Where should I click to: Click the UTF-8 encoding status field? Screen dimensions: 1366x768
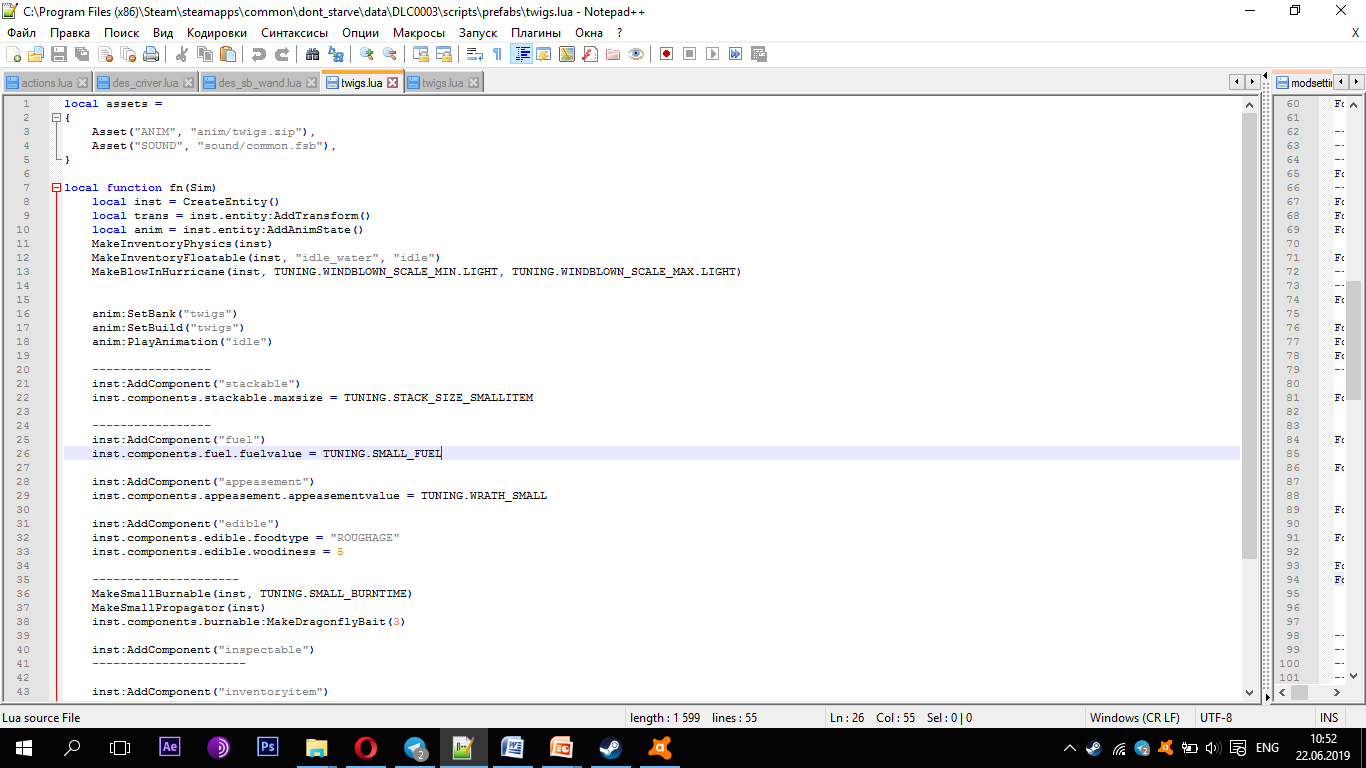coord(1215,718)
